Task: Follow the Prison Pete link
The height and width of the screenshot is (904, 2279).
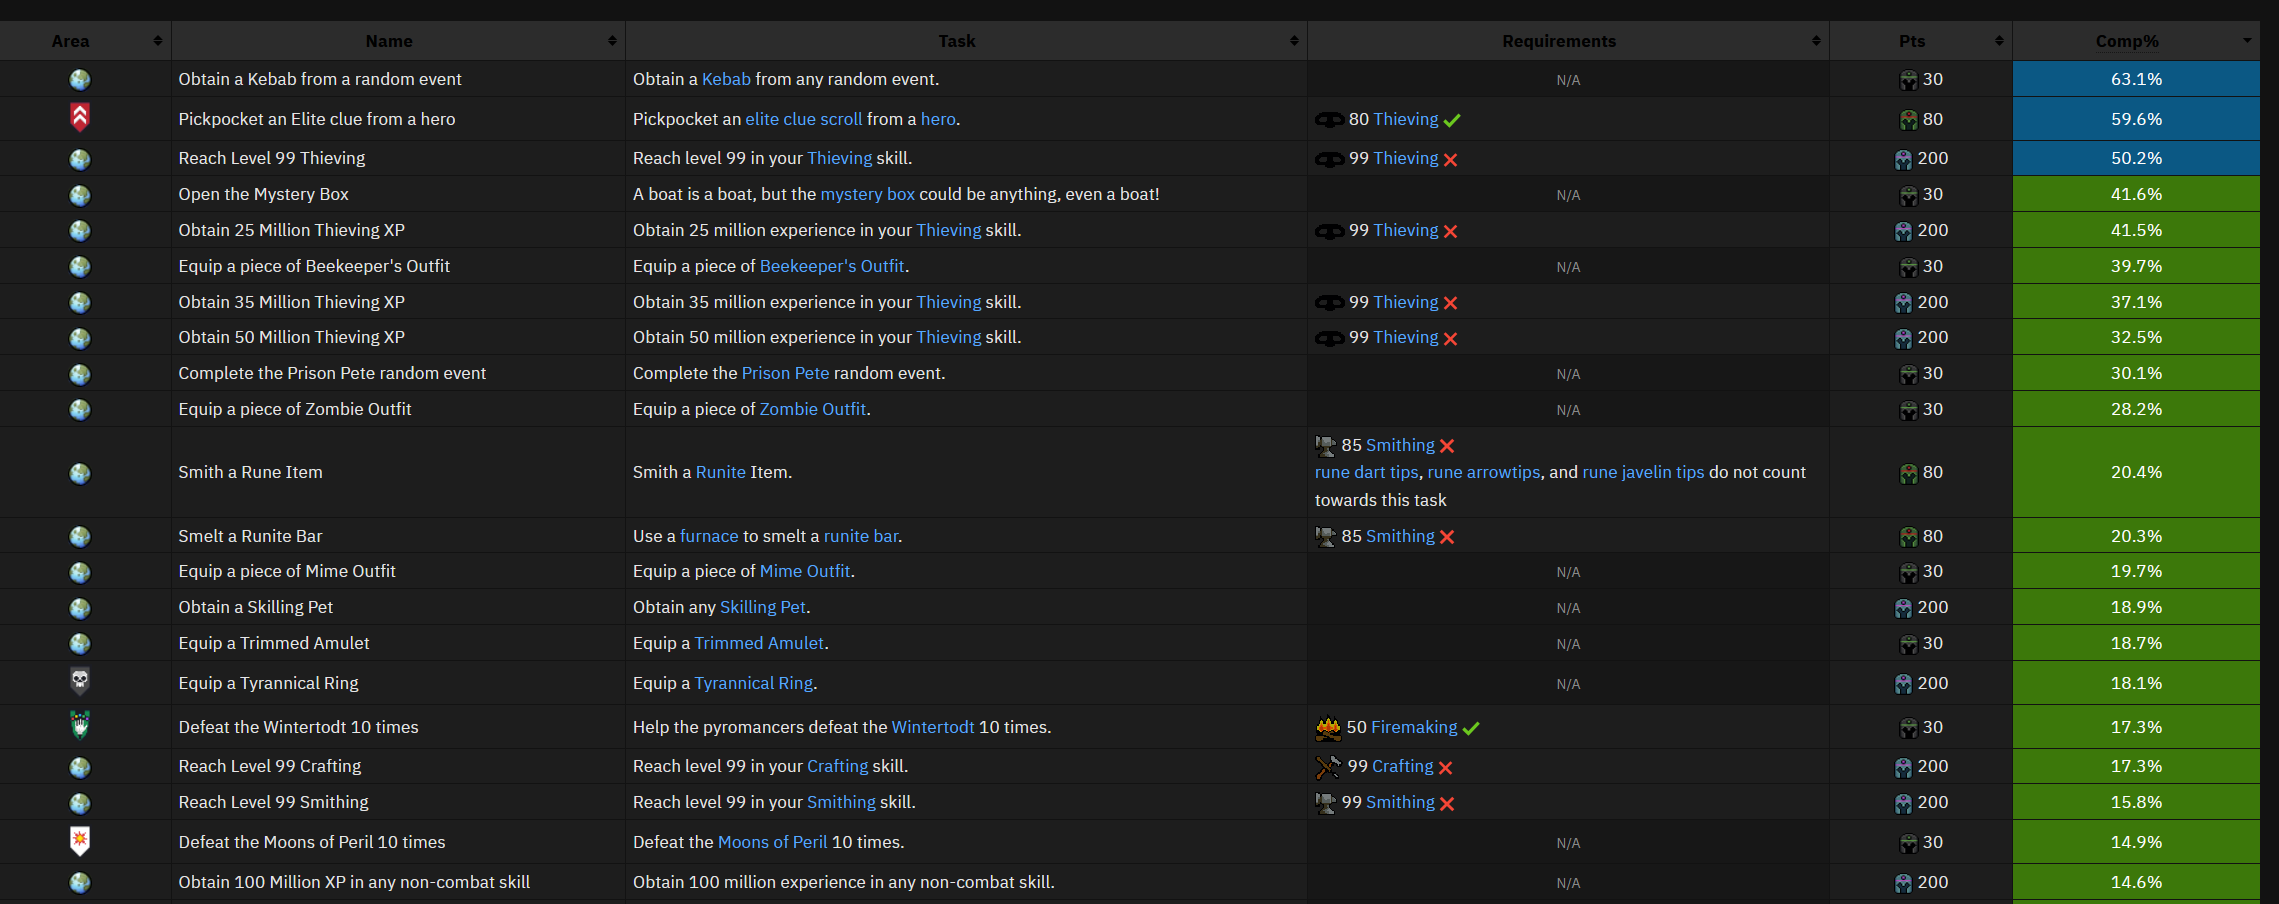Action: 785,373
